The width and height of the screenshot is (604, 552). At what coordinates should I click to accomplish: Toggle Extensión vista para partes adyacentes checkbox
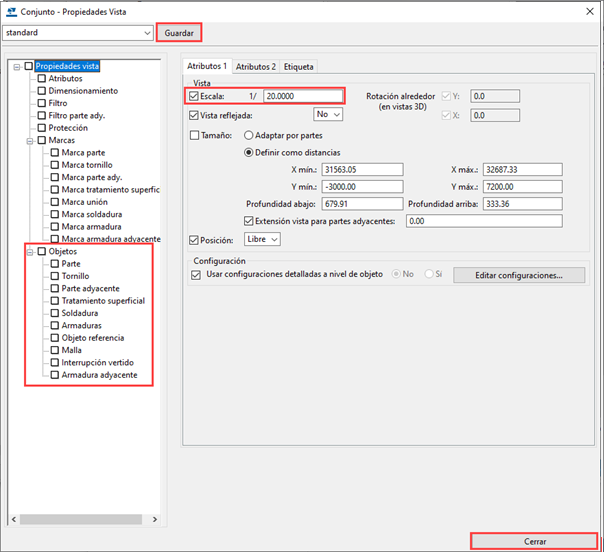point(249,220)
